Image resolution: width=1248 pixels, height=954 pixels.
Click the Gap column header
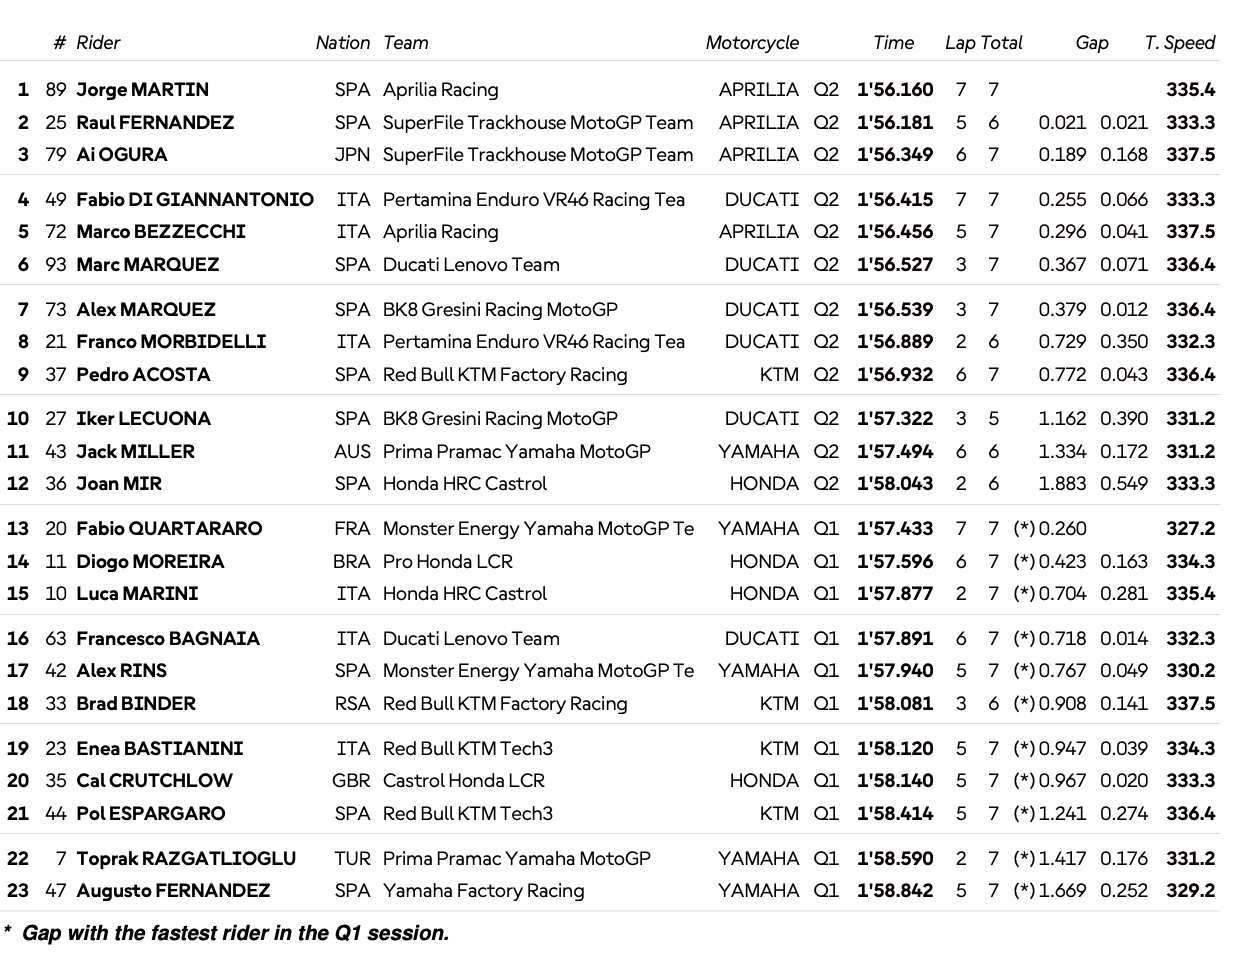[1092, 43]
